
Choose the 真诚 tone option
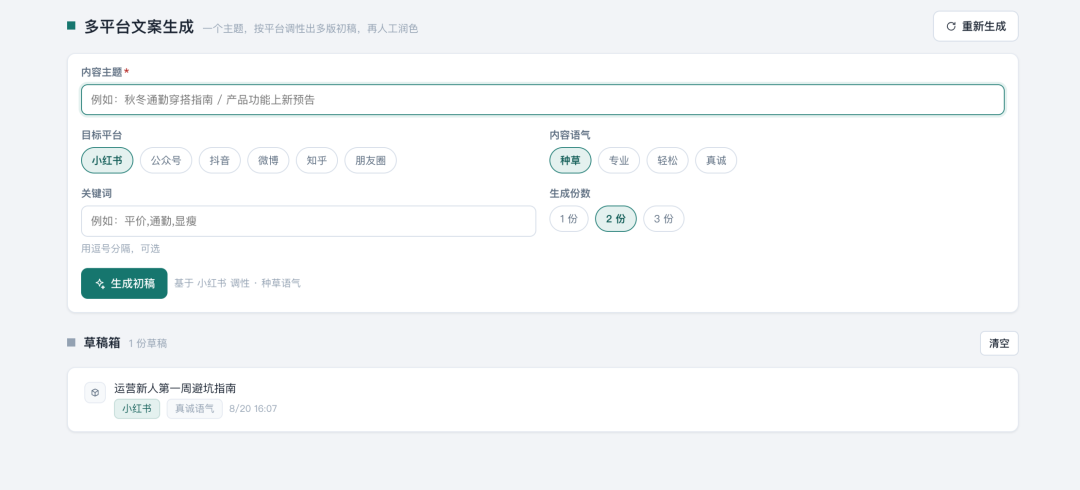pyautogui.click(x=716, y=161)
